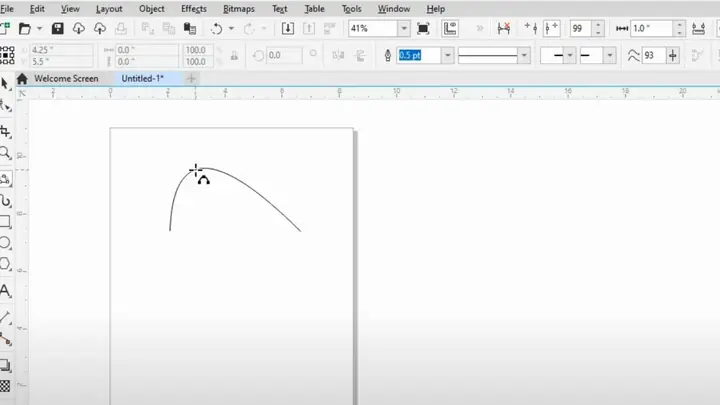This screenshot has height=405, width=720.
Task: Click the home icon tab
Action: point(22,79)
